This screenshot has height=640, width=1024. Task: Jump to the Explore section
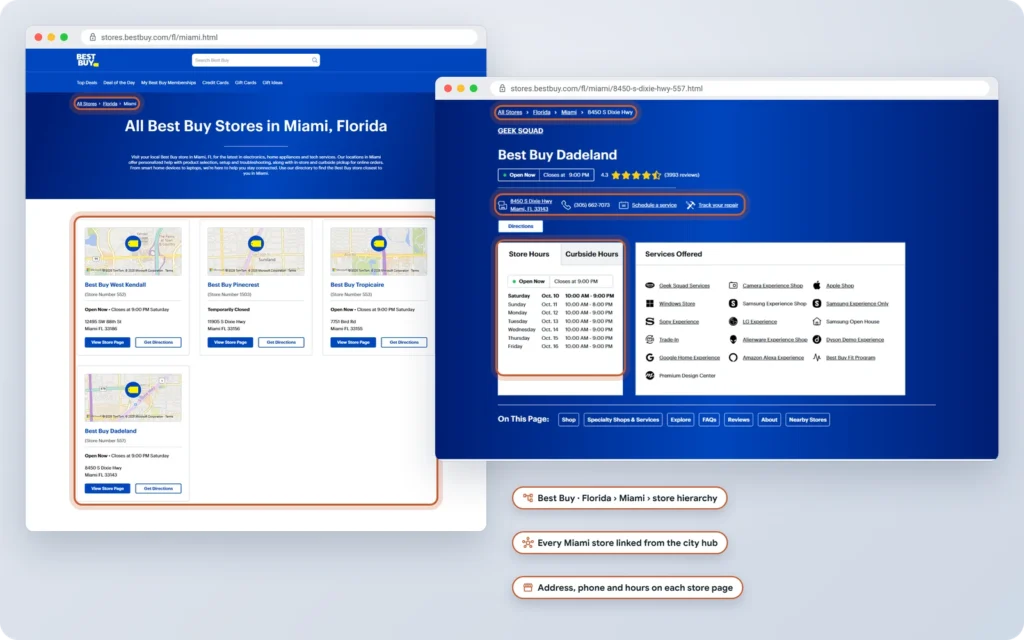[x=680, y=420]
